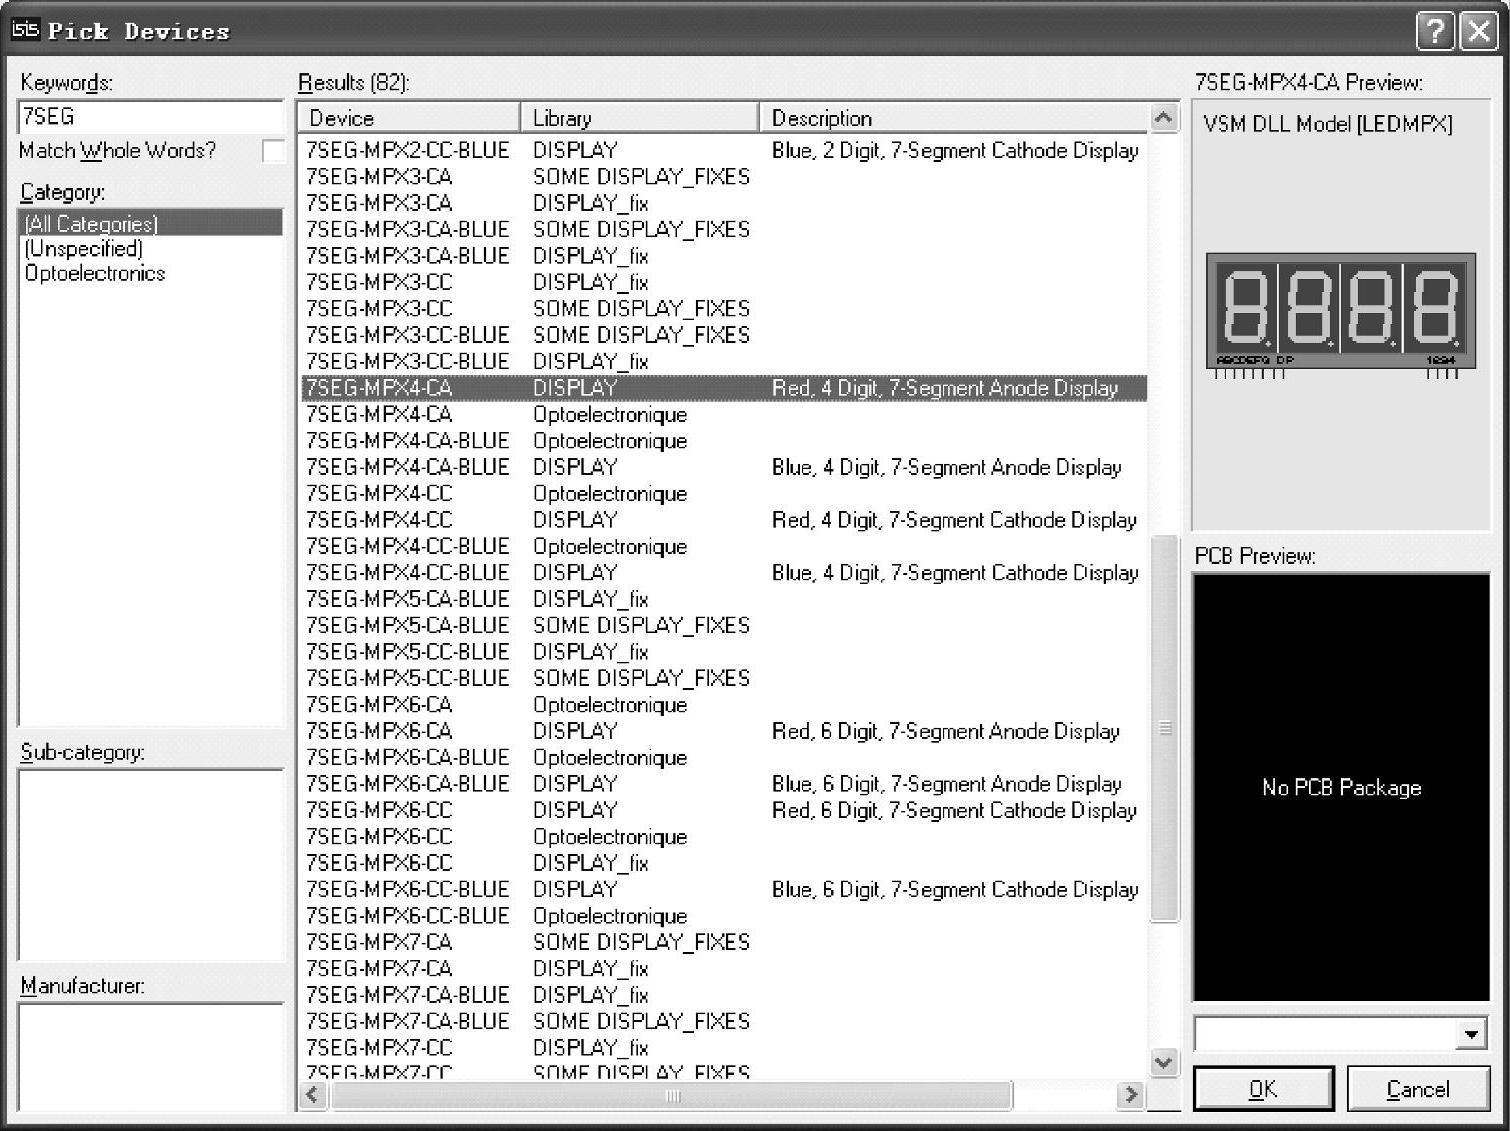Select 7SEG-MPX5-CA-BLUE SOME DISPLAY_FIXES row
The width and height of the screenshot is (1510, 1131).
coord(724,625)
